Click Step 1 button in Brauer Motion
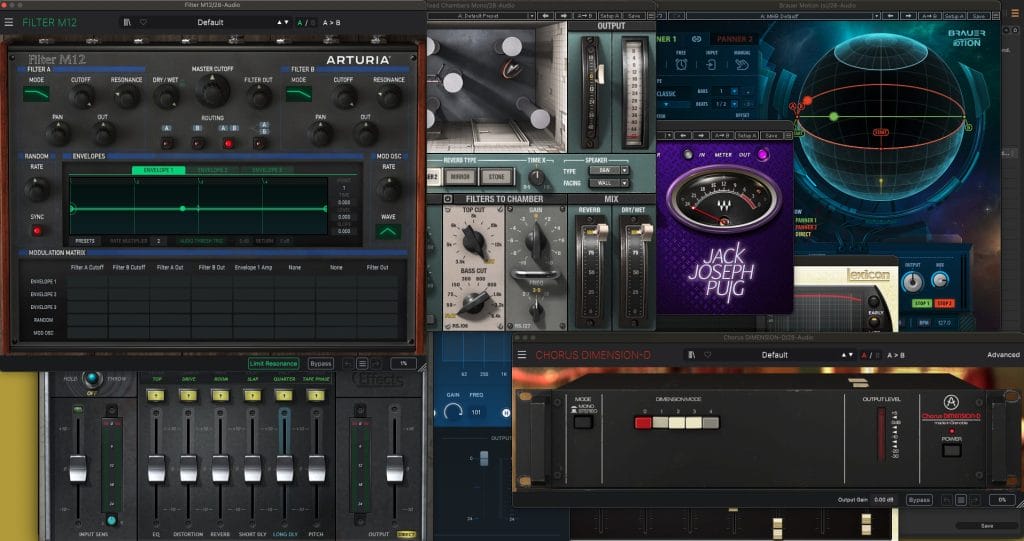This screenshot has width=1024, height=541. pyautogui.click(x=921, y=303)
